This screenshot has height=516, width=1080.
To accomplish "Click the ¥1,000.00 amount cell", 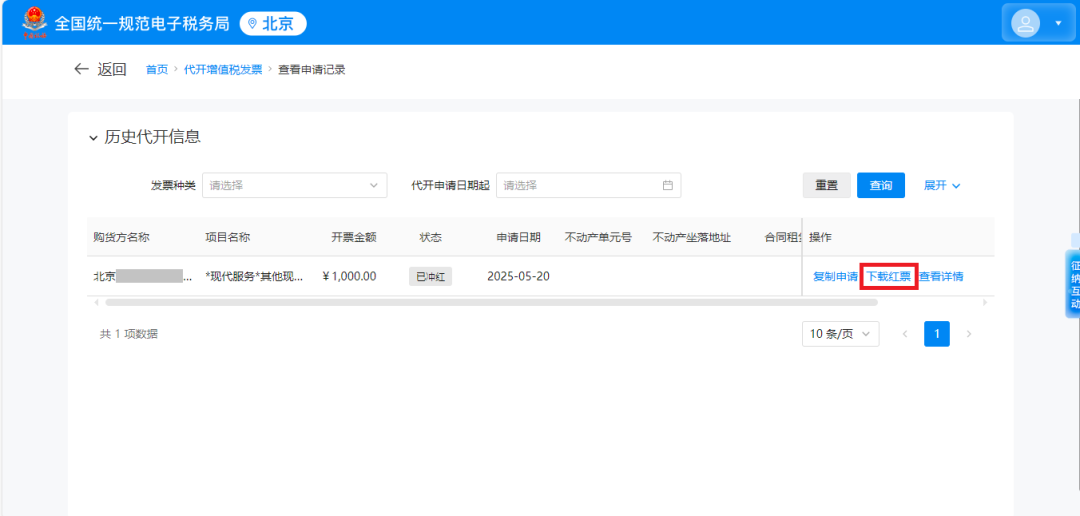I will coord(349,277).
